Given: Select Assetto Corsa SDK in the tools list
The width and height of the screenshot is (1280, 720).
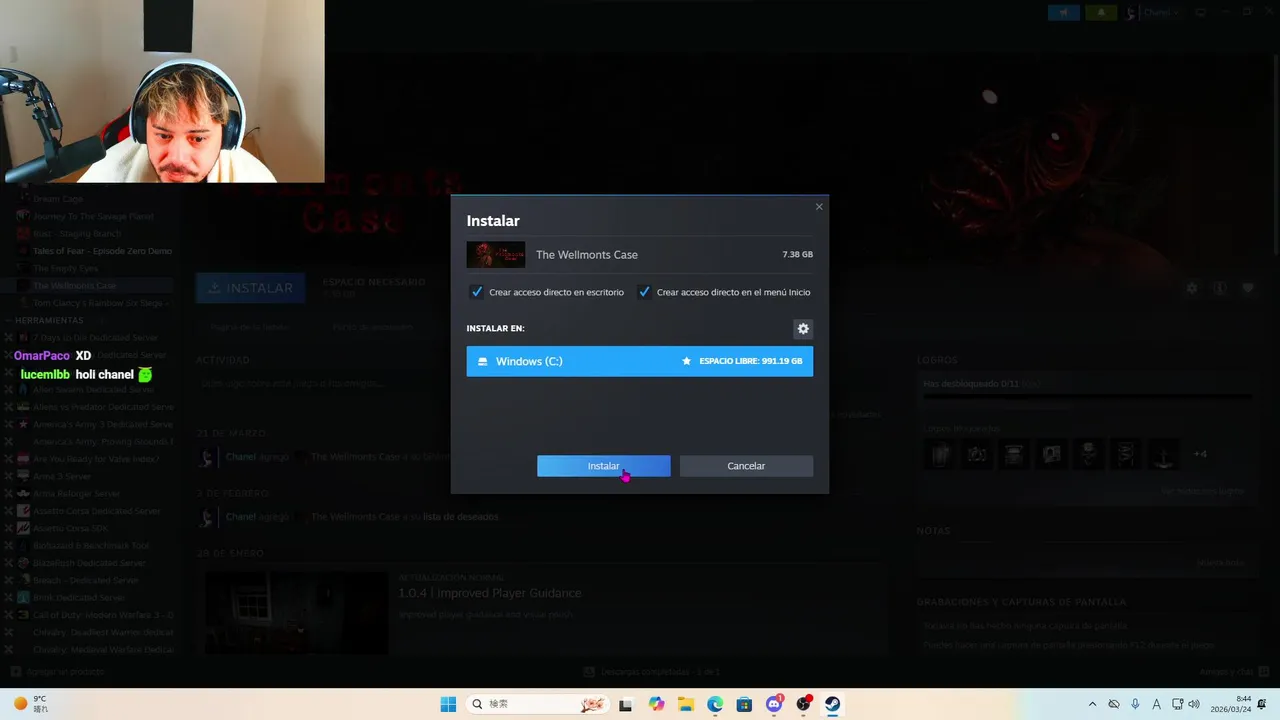Looking at the screenshot, I should coord(70,528).
